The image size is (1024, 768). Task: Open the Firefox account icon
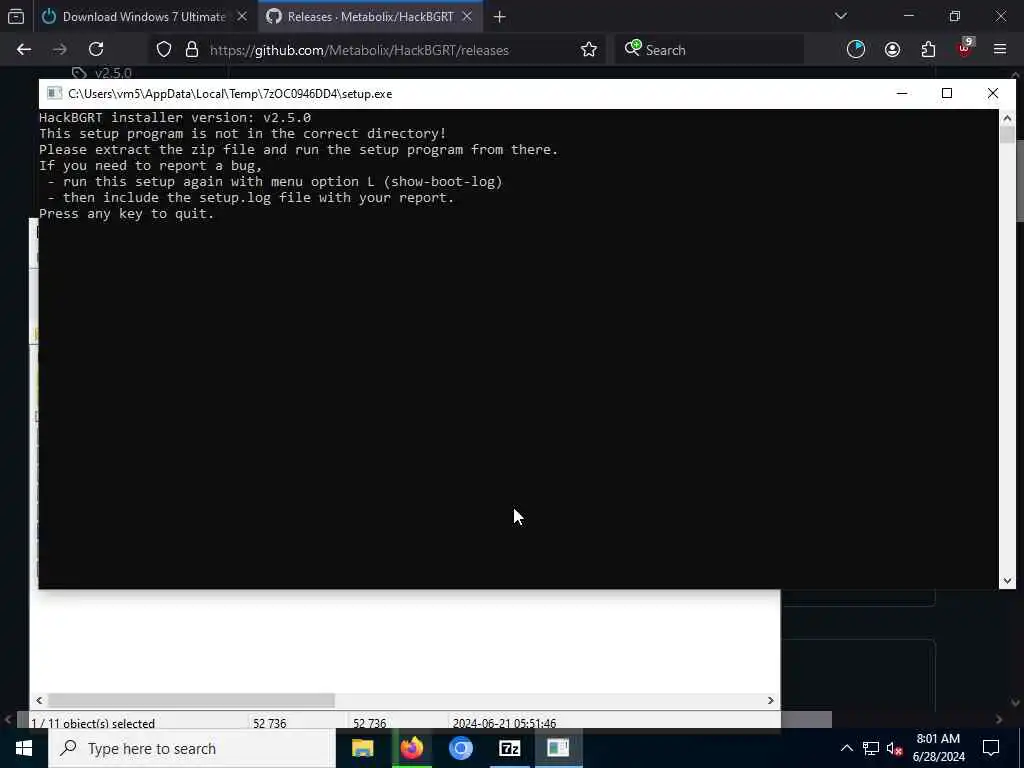[892, 50]
